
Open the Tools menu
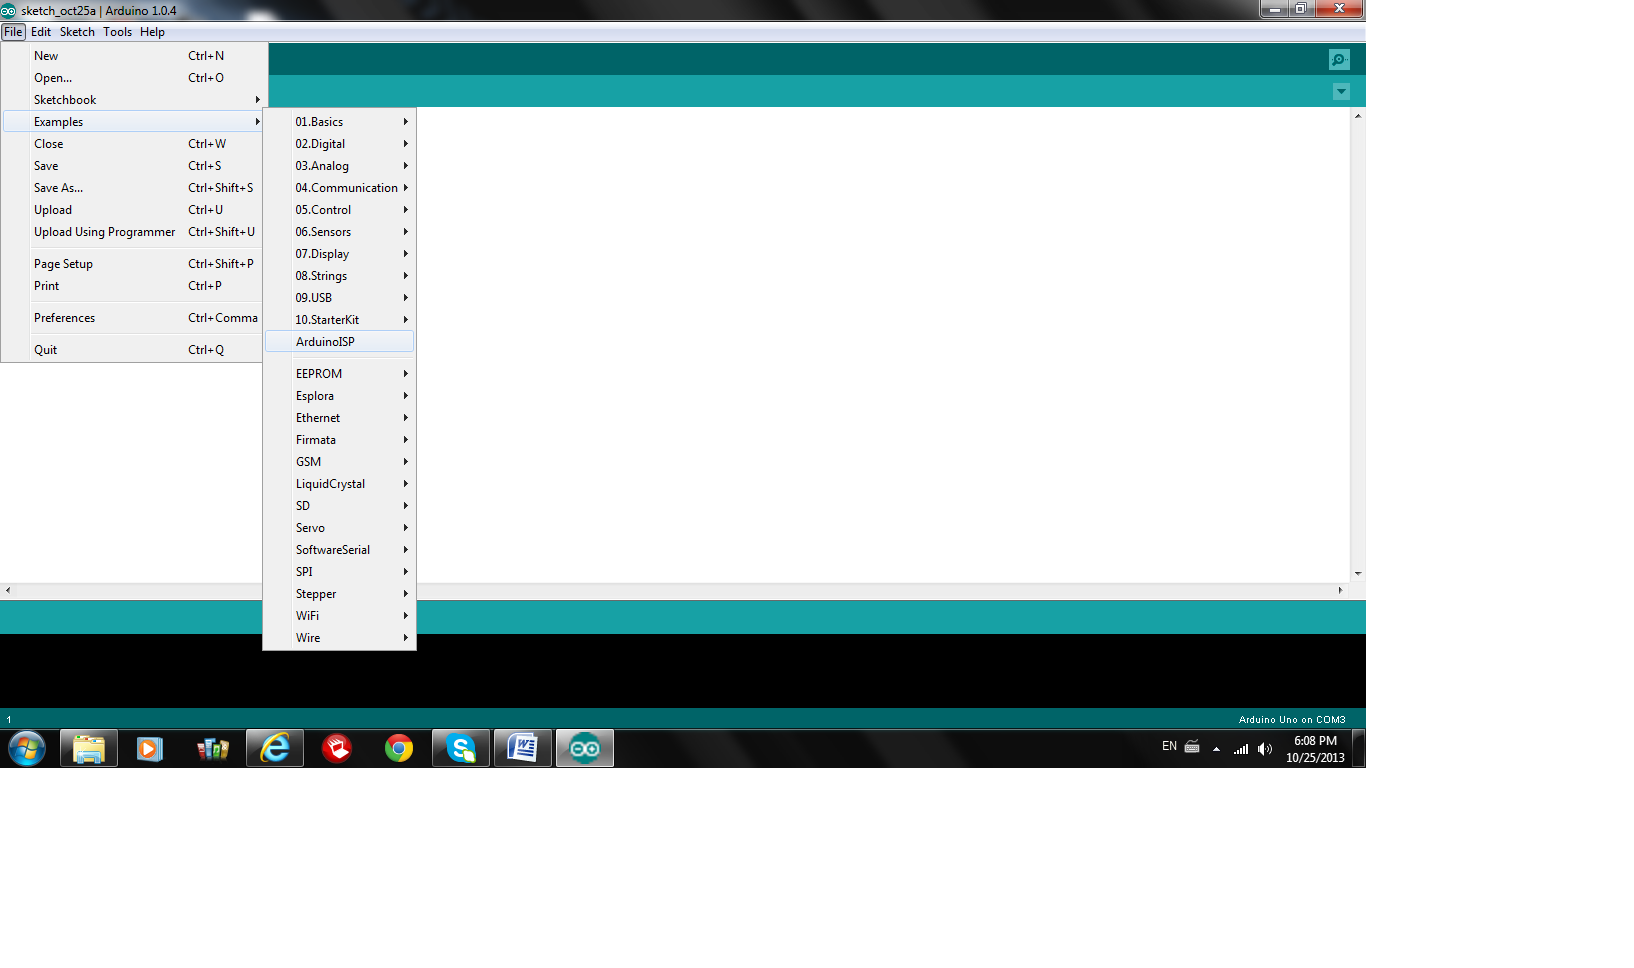(117, 32)
